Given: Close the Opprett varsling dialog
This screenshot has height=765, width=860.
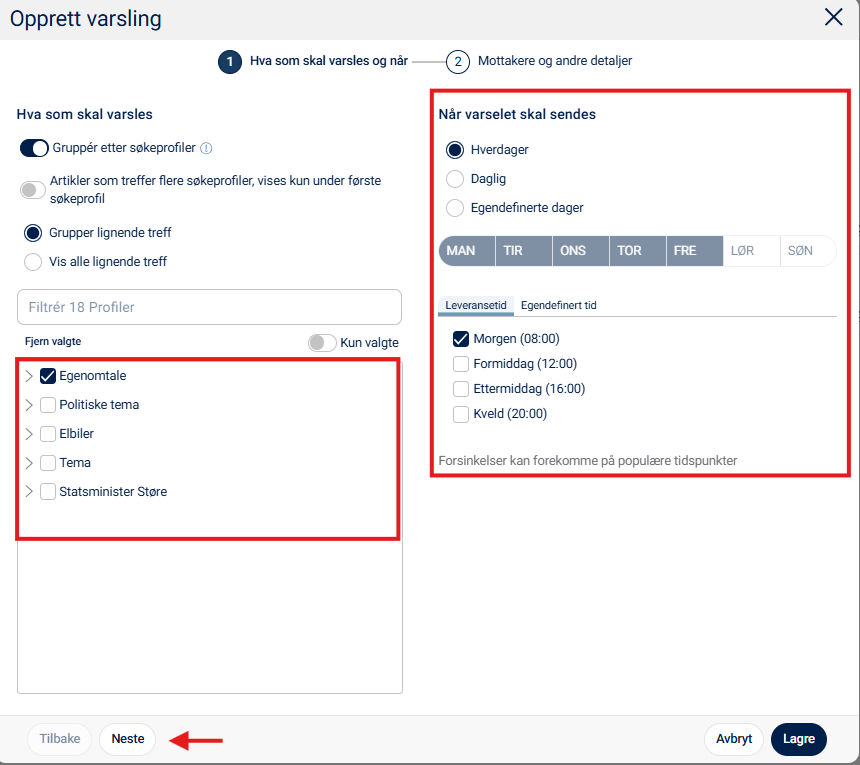Looking at the screenshot, I should [833, 17].
